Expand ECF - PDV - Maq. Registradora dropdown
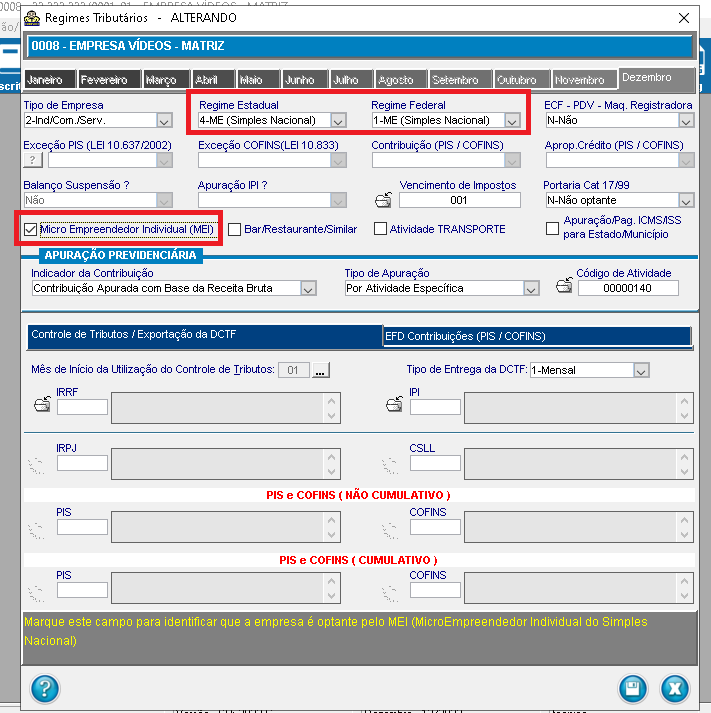711x713 pixels. (x=686, y=121)
